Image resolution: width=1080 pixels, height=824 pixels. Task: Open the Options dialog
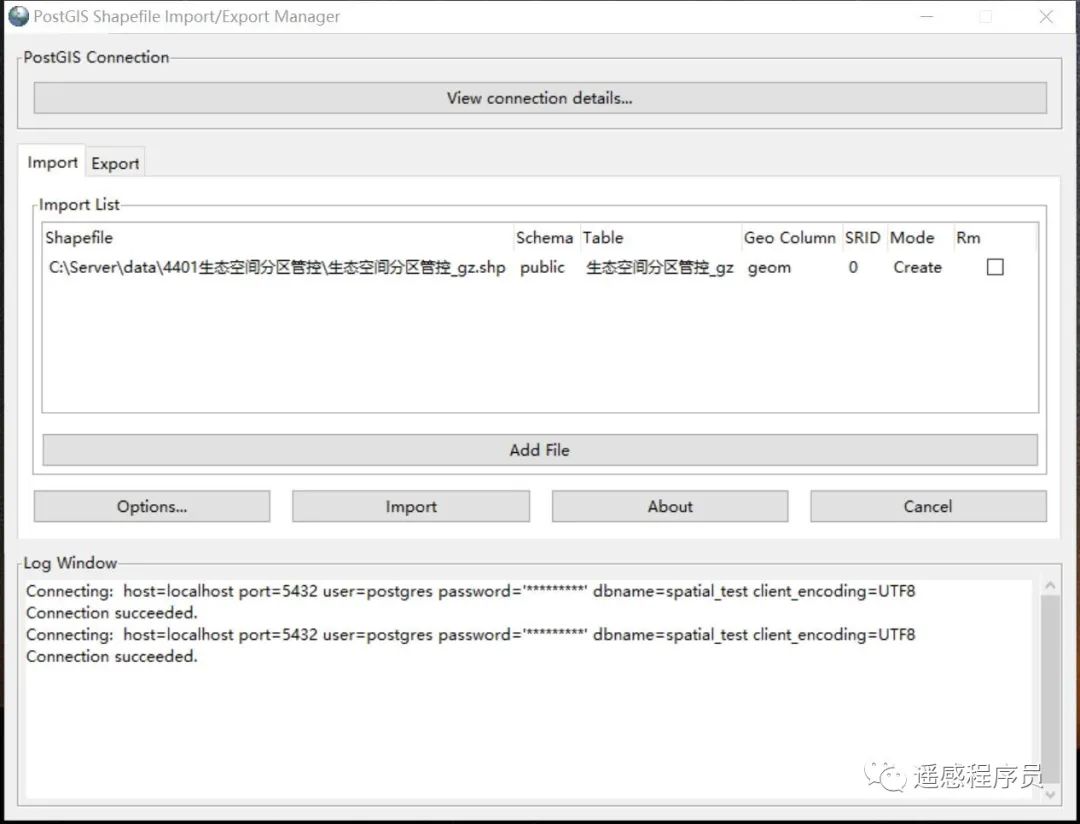pyautogui.click(x=152, y=506)
